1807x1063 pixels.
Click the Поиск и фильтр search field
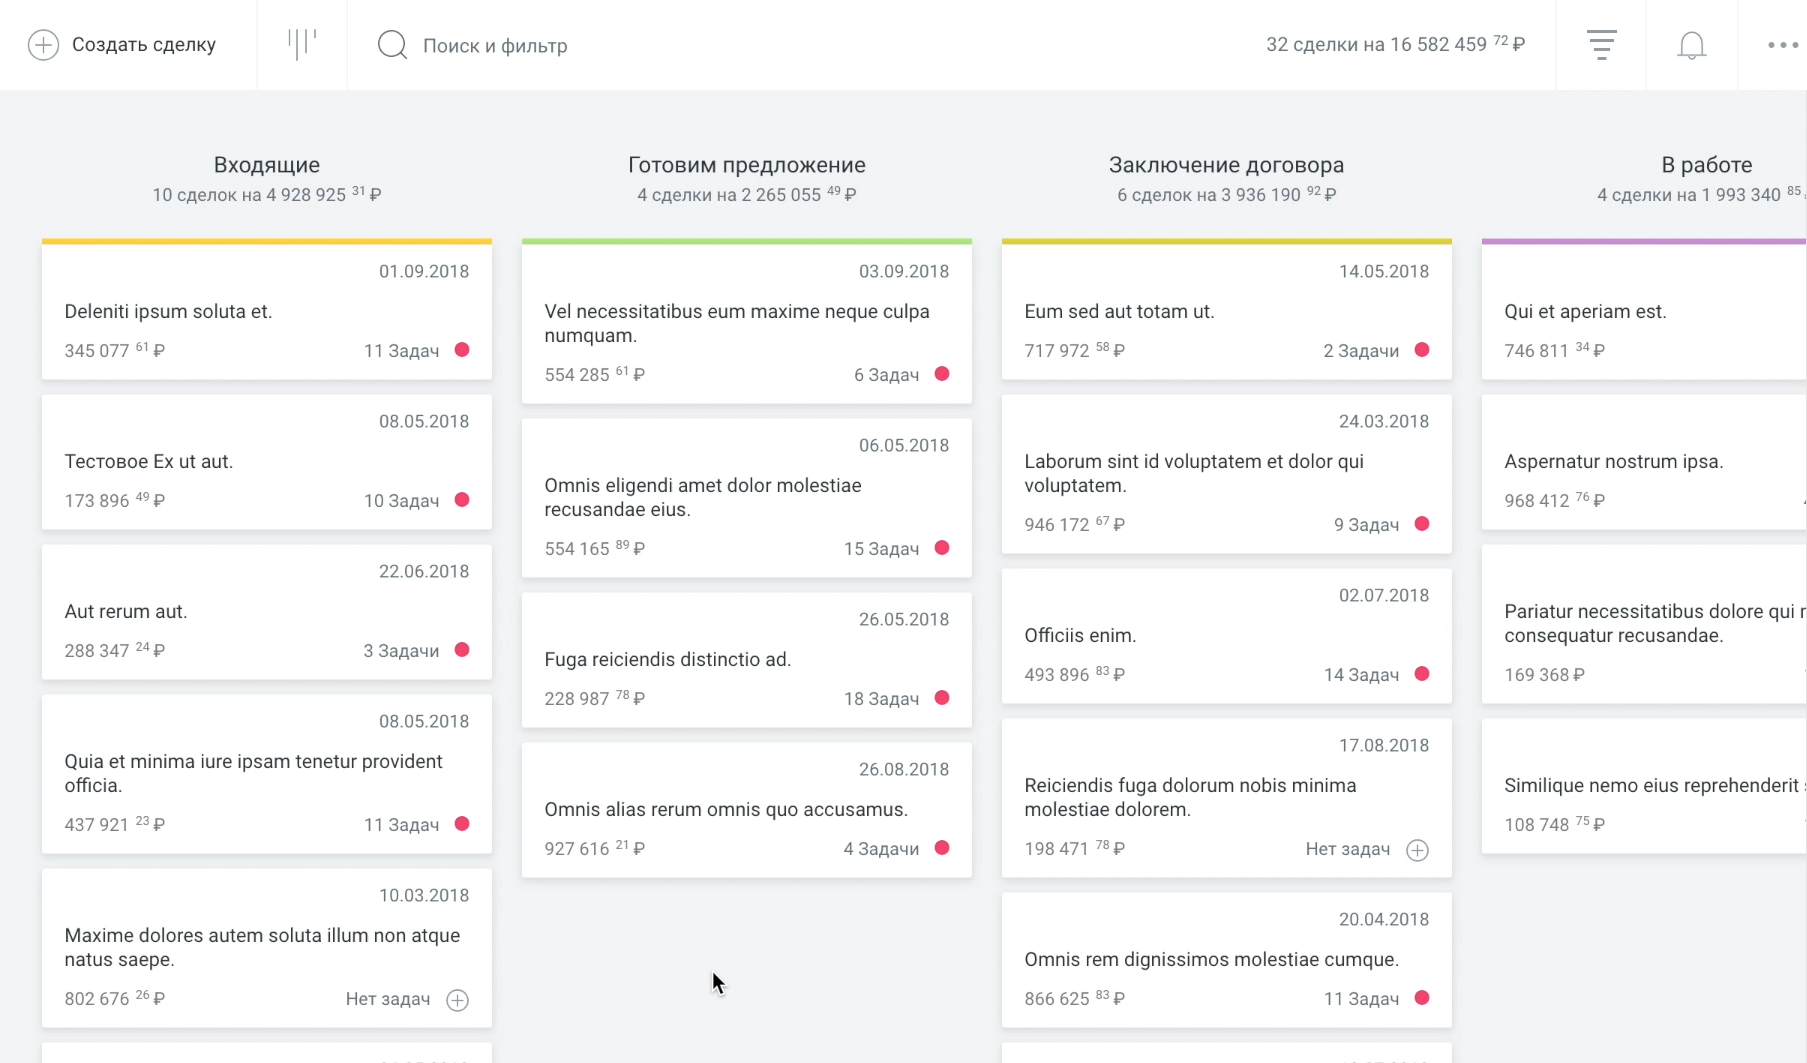coord(495,46)
